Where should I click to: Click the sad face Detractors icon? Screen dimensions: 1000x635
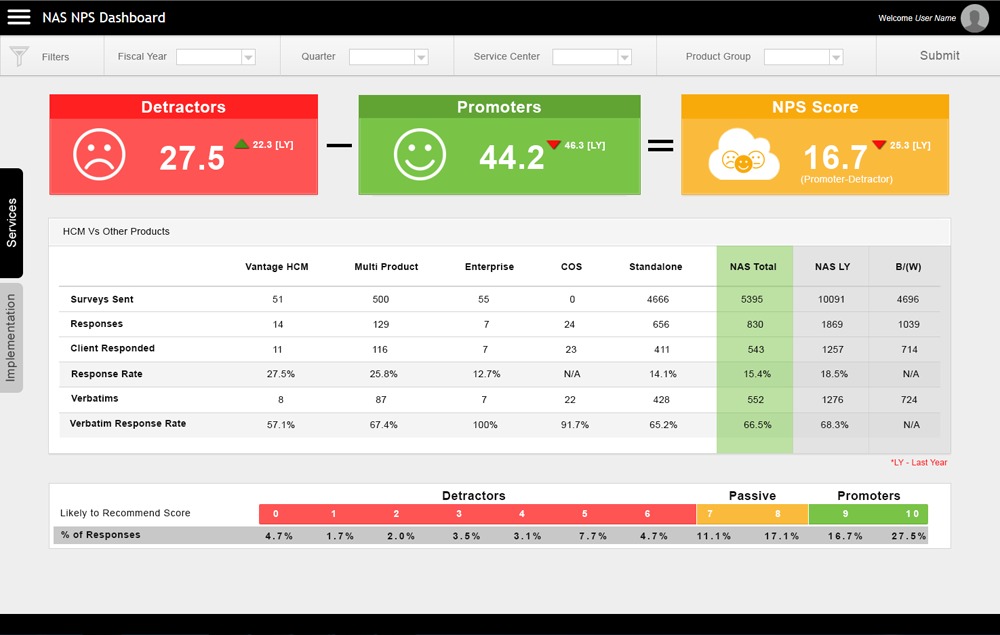pyautogui.click(x=99, y=155)
